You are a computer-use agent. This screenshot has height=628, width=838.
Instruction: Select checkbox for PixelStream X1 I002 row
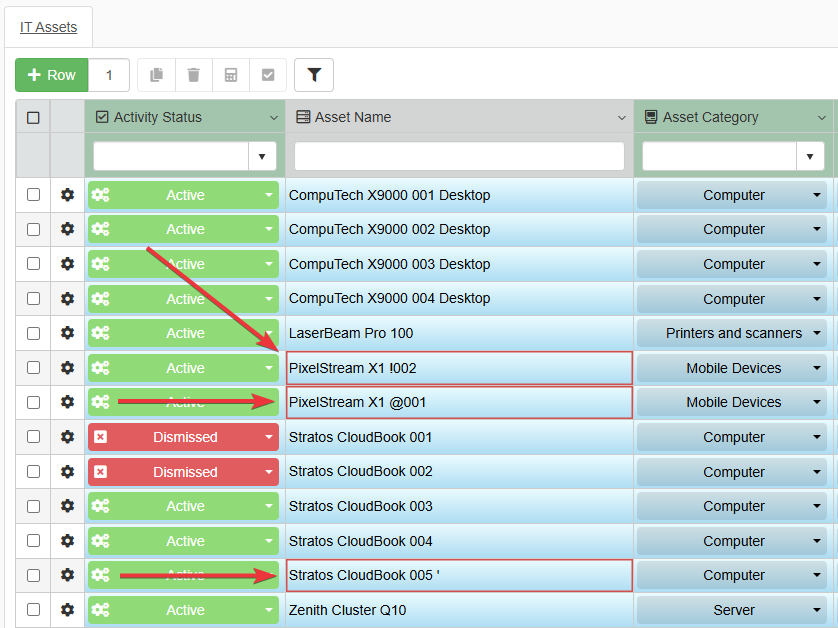(x=33, y=368)
